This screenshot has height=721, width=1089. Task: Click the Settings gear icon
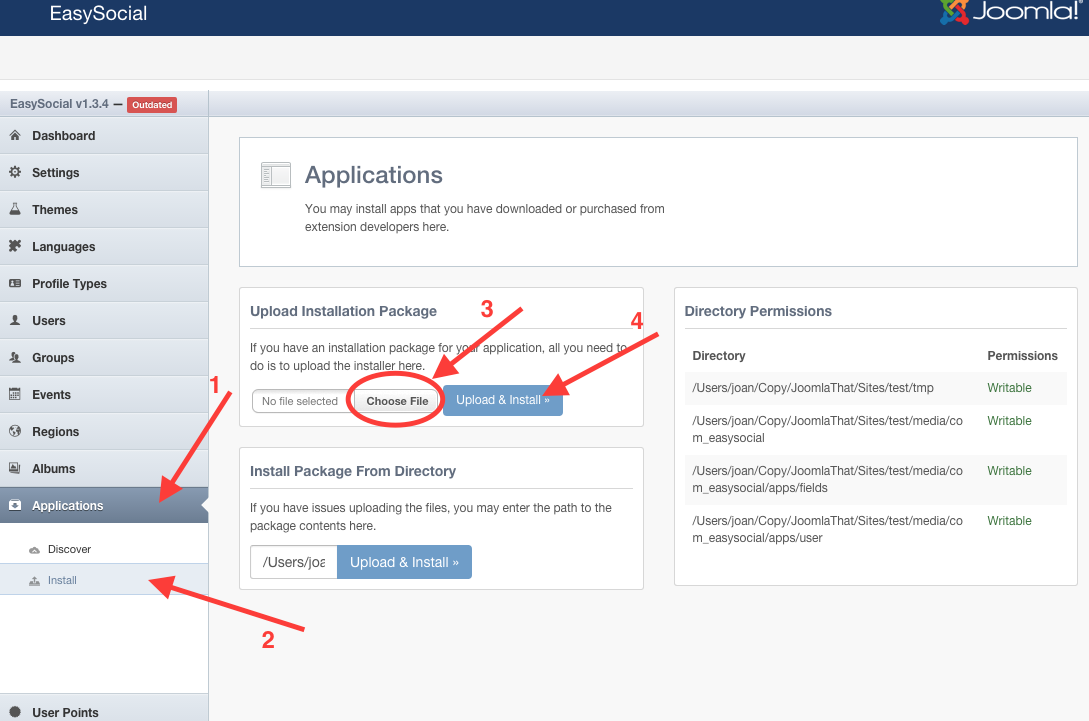pos(15,172)
